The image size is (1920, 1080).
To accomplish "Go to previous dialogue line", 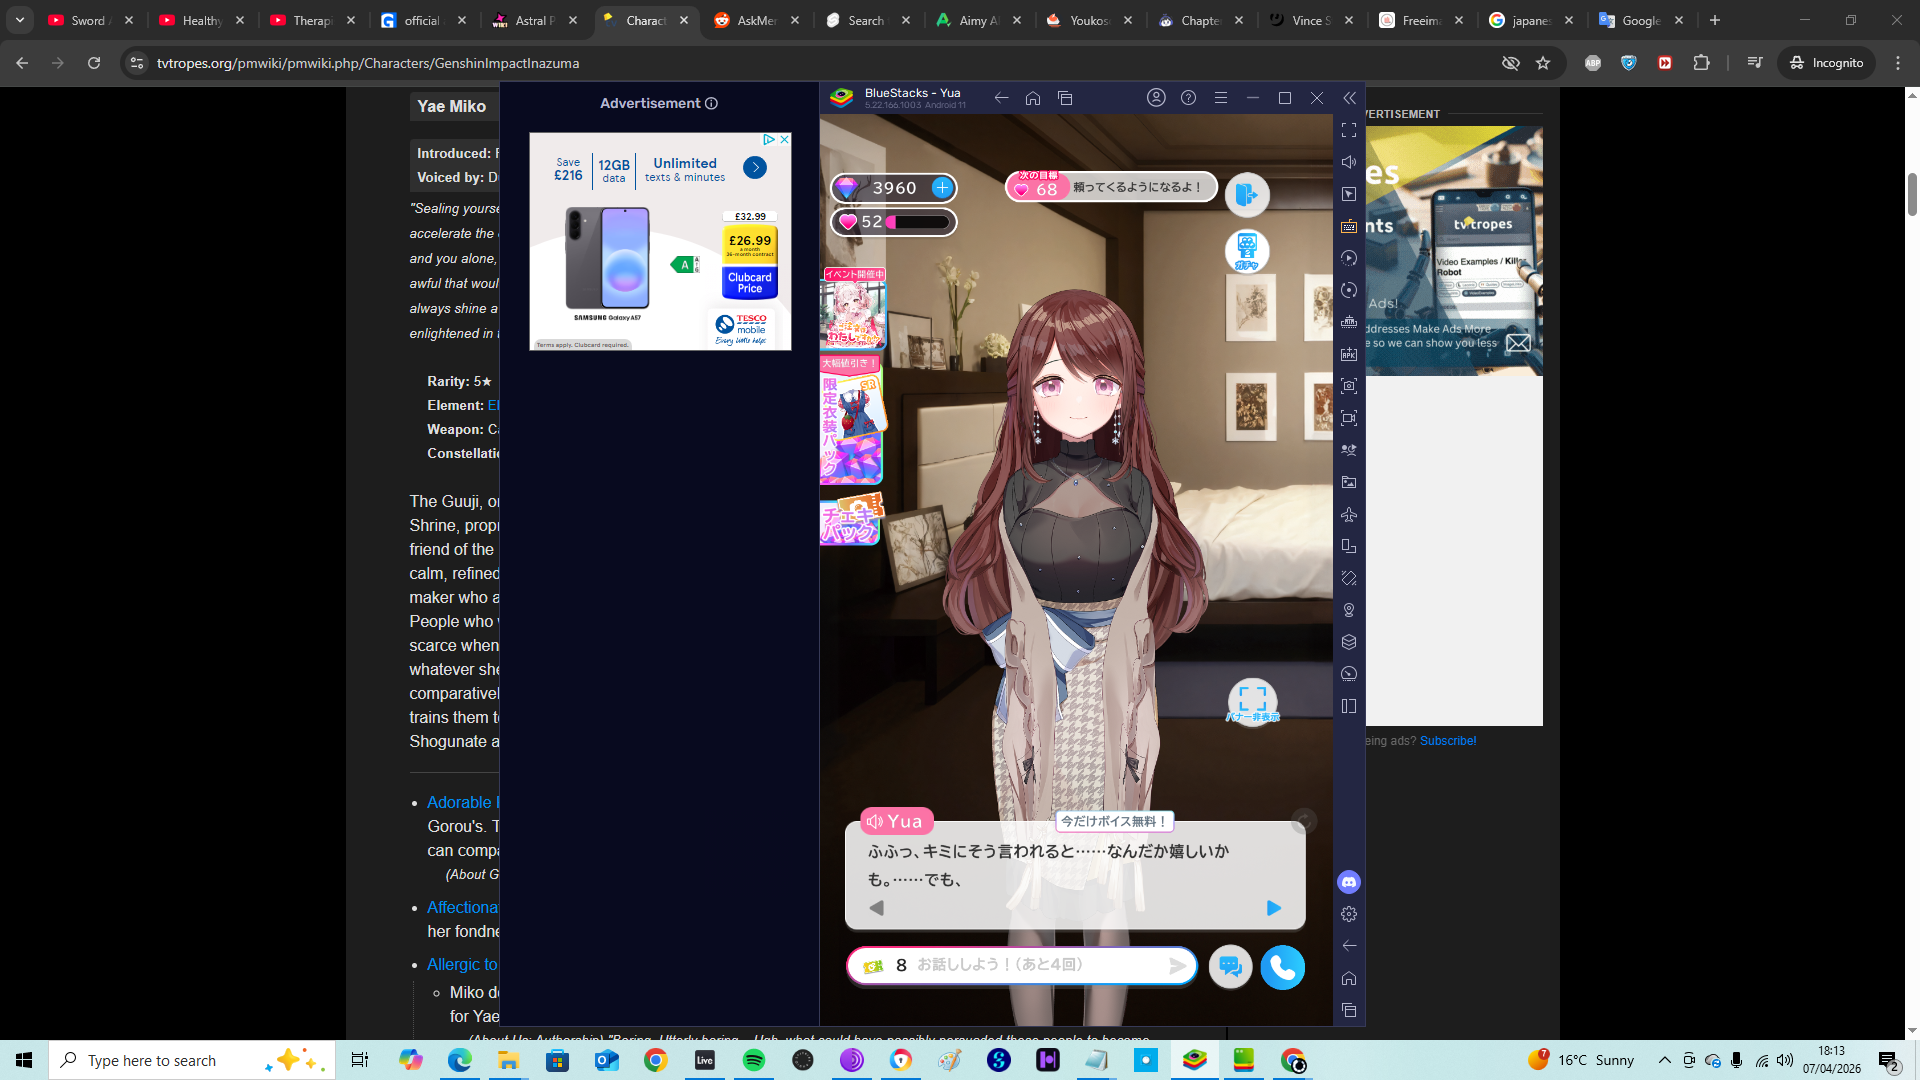I will (x=877, y=908).
